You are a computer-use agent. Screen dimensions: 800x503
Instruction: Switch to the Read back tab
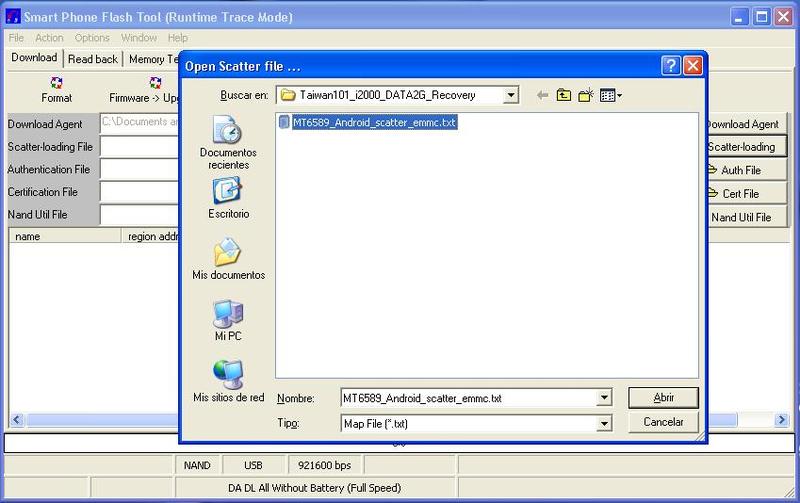tap(93, 59)
